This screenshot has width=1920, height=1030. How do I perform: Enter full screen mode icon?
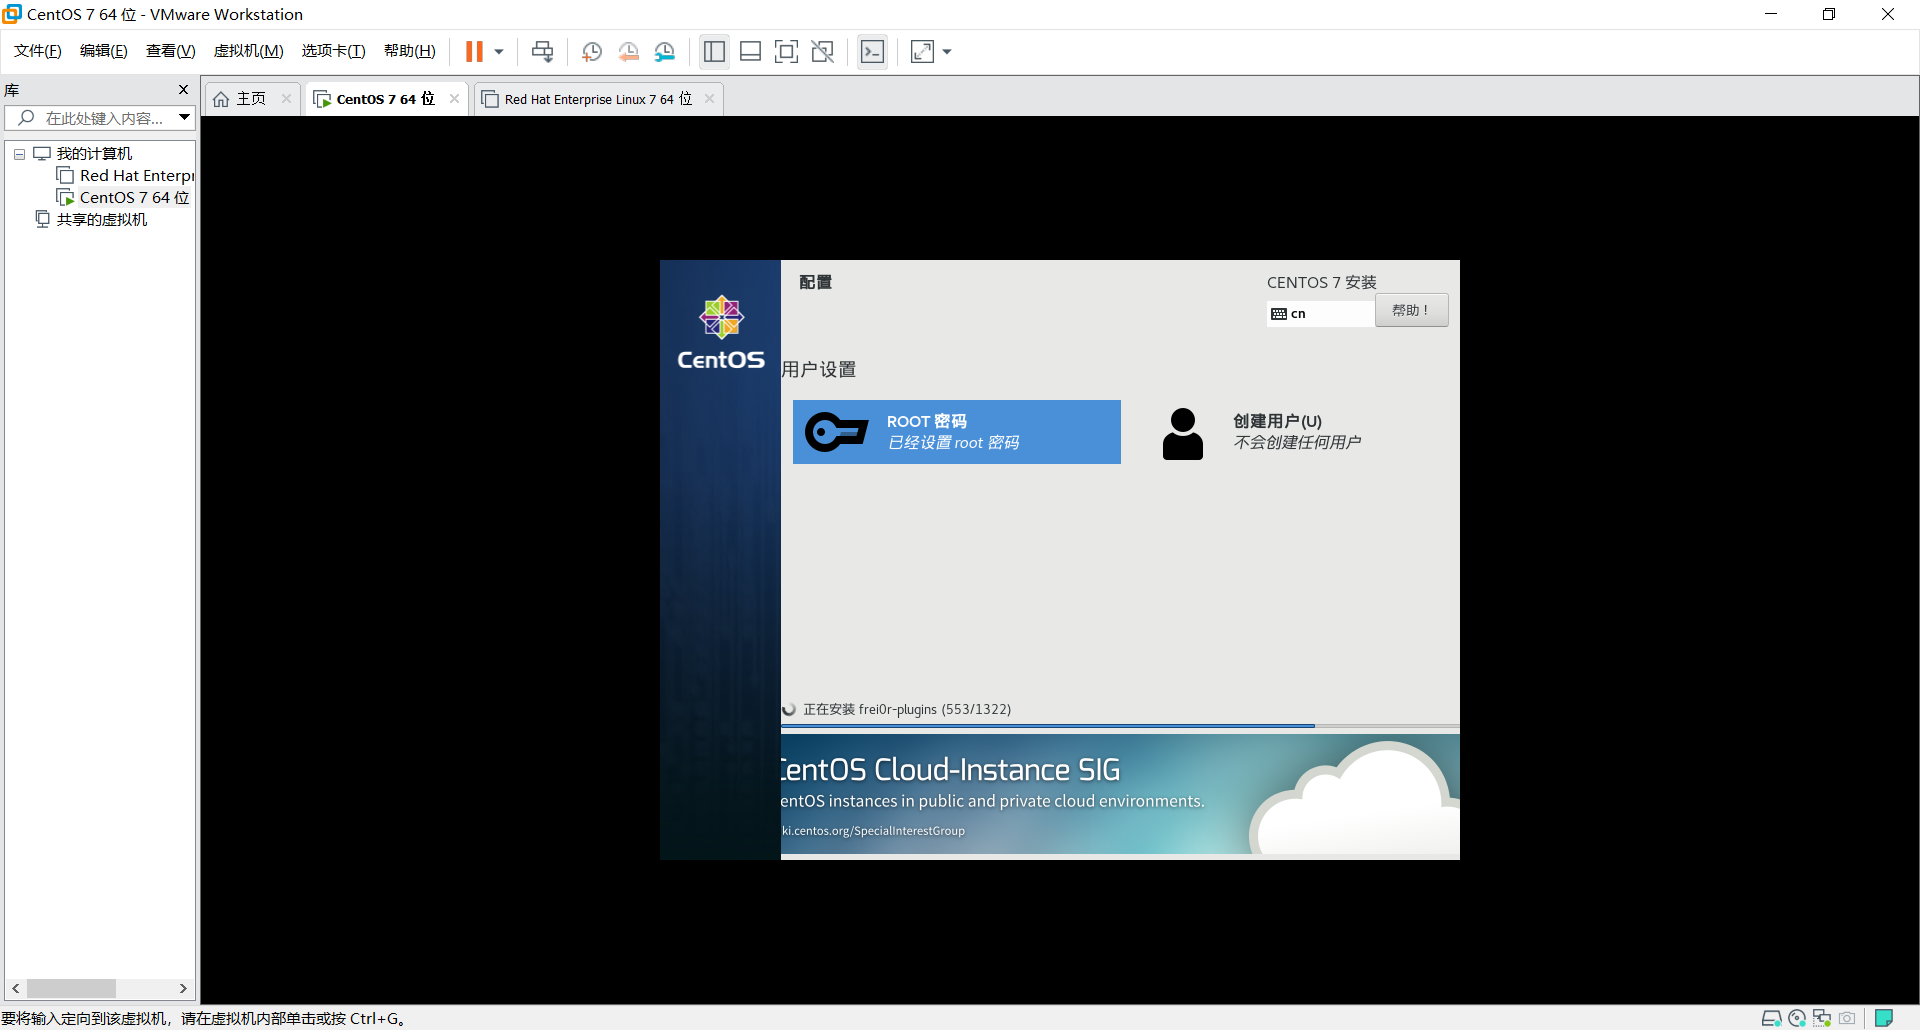pyautogui.click(x=786, y=51)
